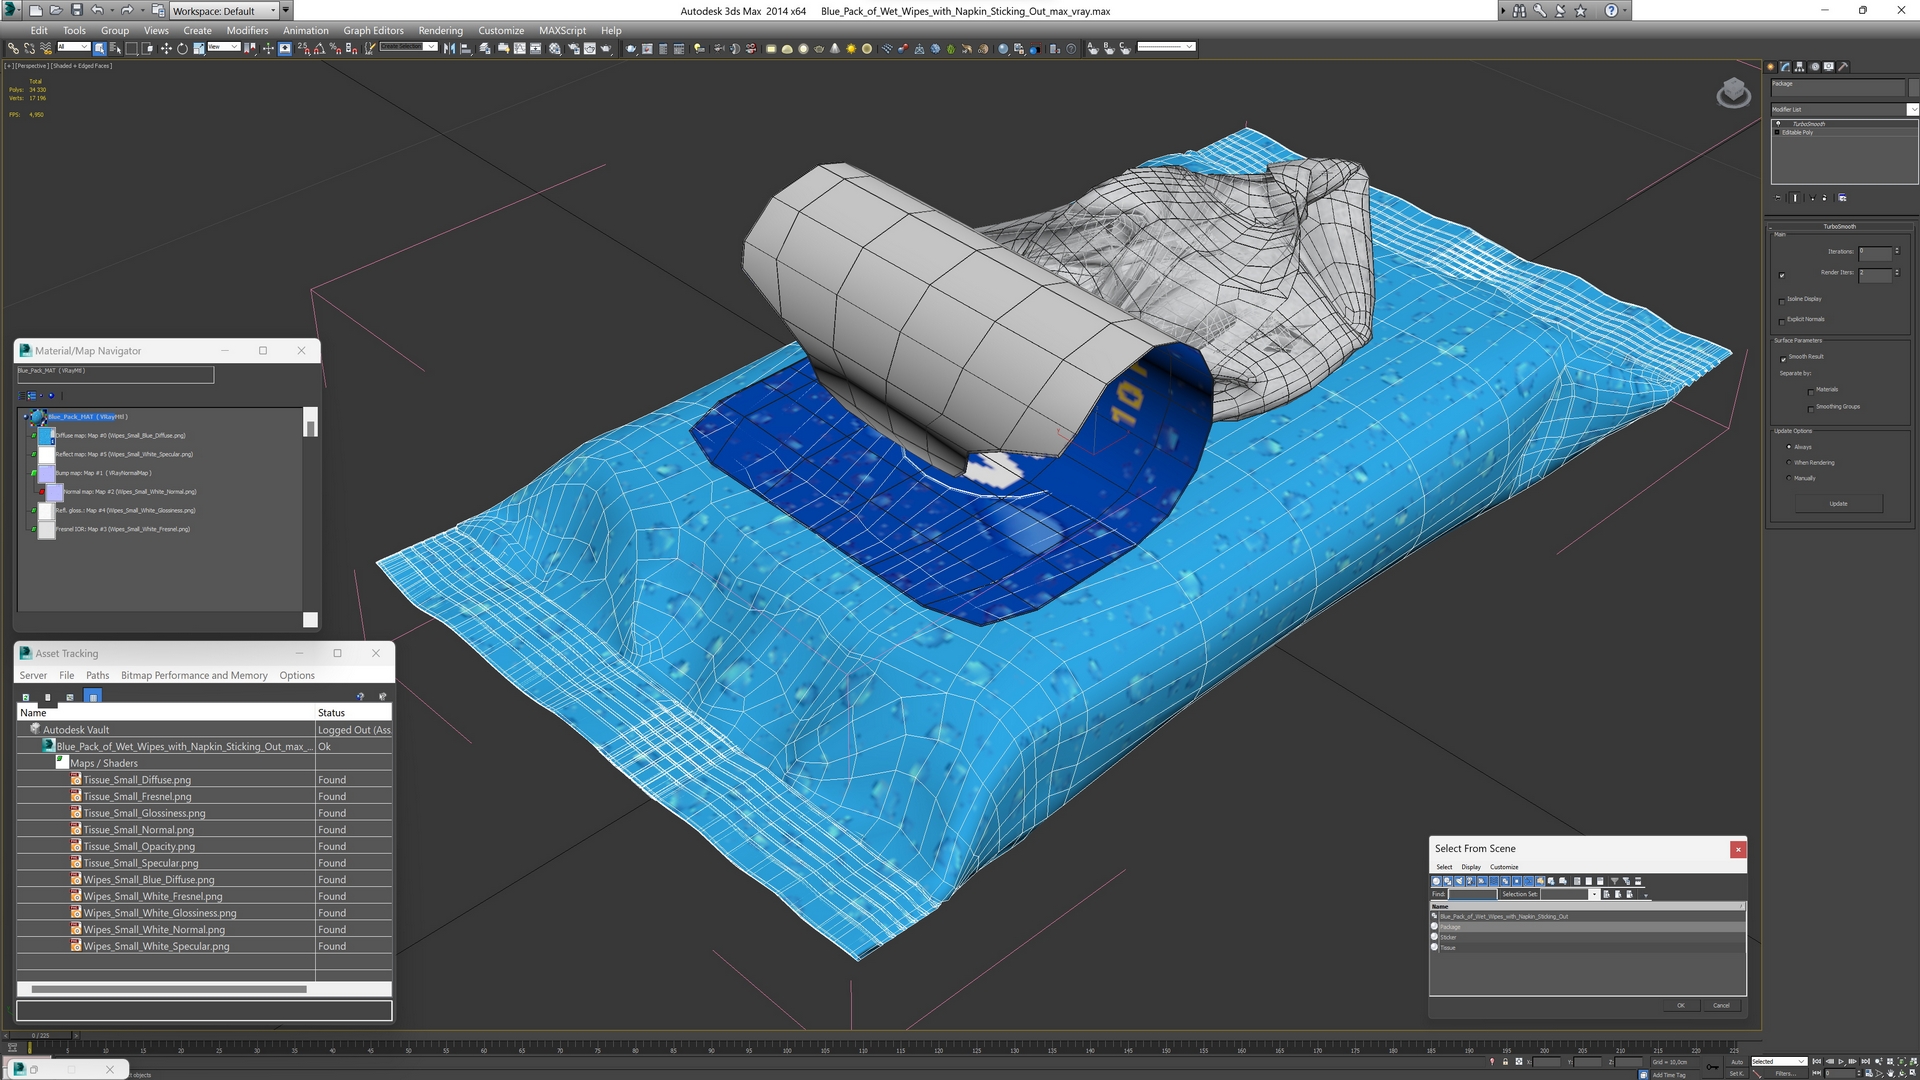Click the Selection Lock toggle icon
1920x1080 pixels.
pos(1505,1062)
